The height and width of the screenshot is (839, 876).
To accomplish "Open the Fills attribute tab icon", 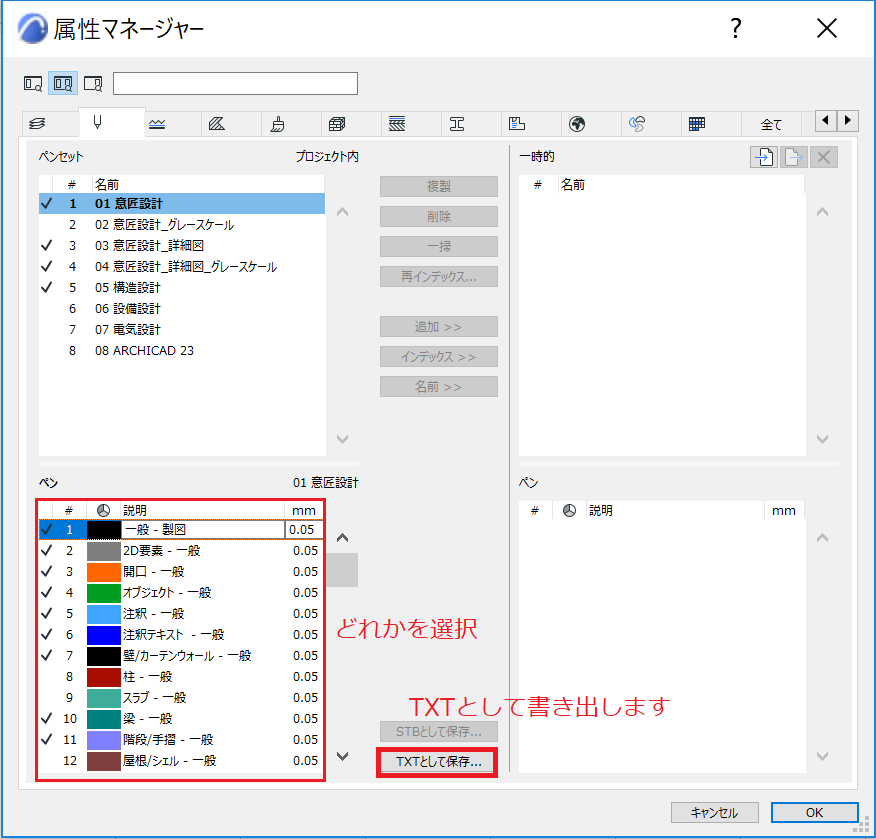I will point(217,123).
